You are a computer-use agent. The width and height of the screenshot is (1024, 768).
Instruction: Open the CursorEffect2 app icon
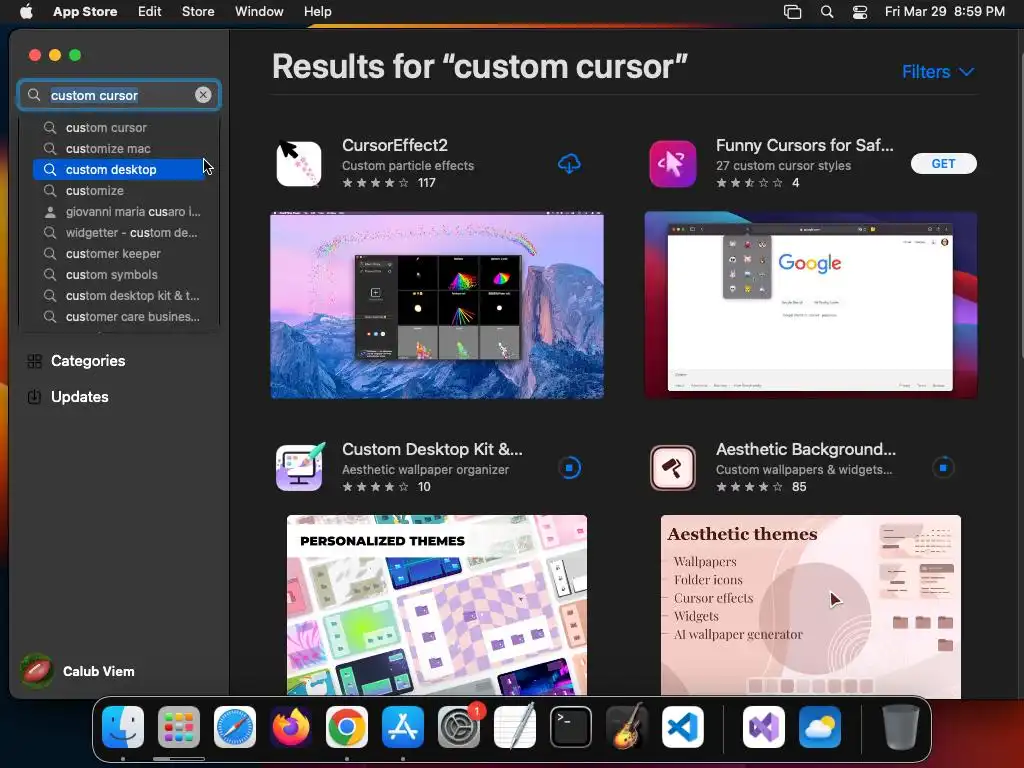[299, 164]
